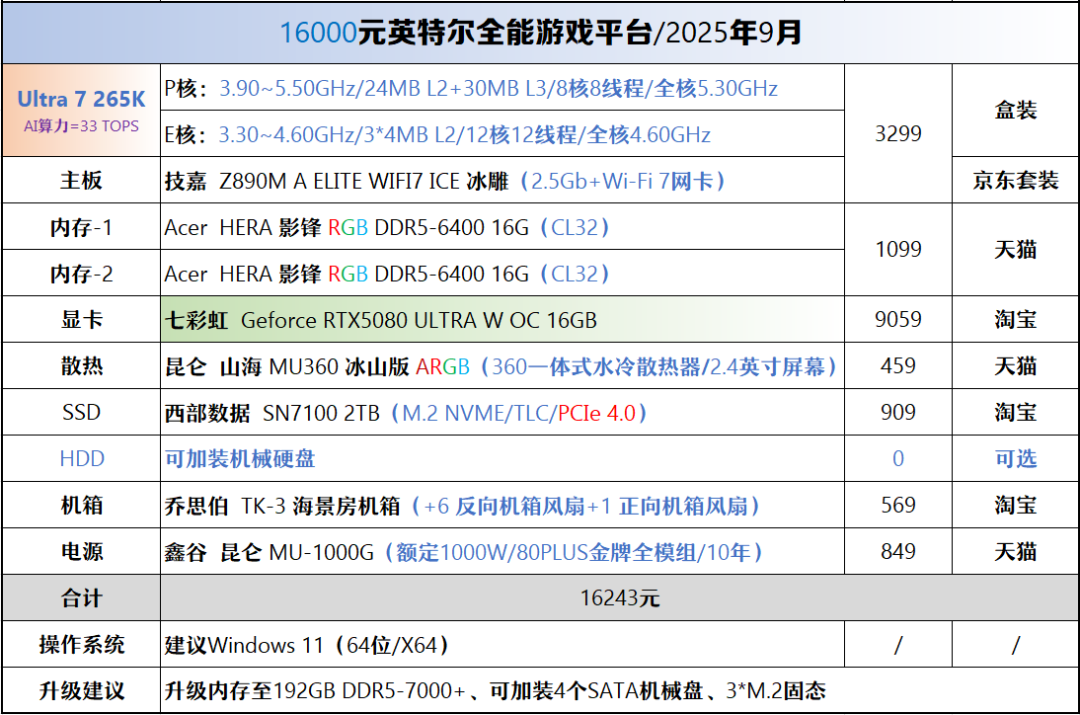Click the price "3299"
Image resolution: width=1080 pixels, height=715 pixels.
tap(898, 133)
